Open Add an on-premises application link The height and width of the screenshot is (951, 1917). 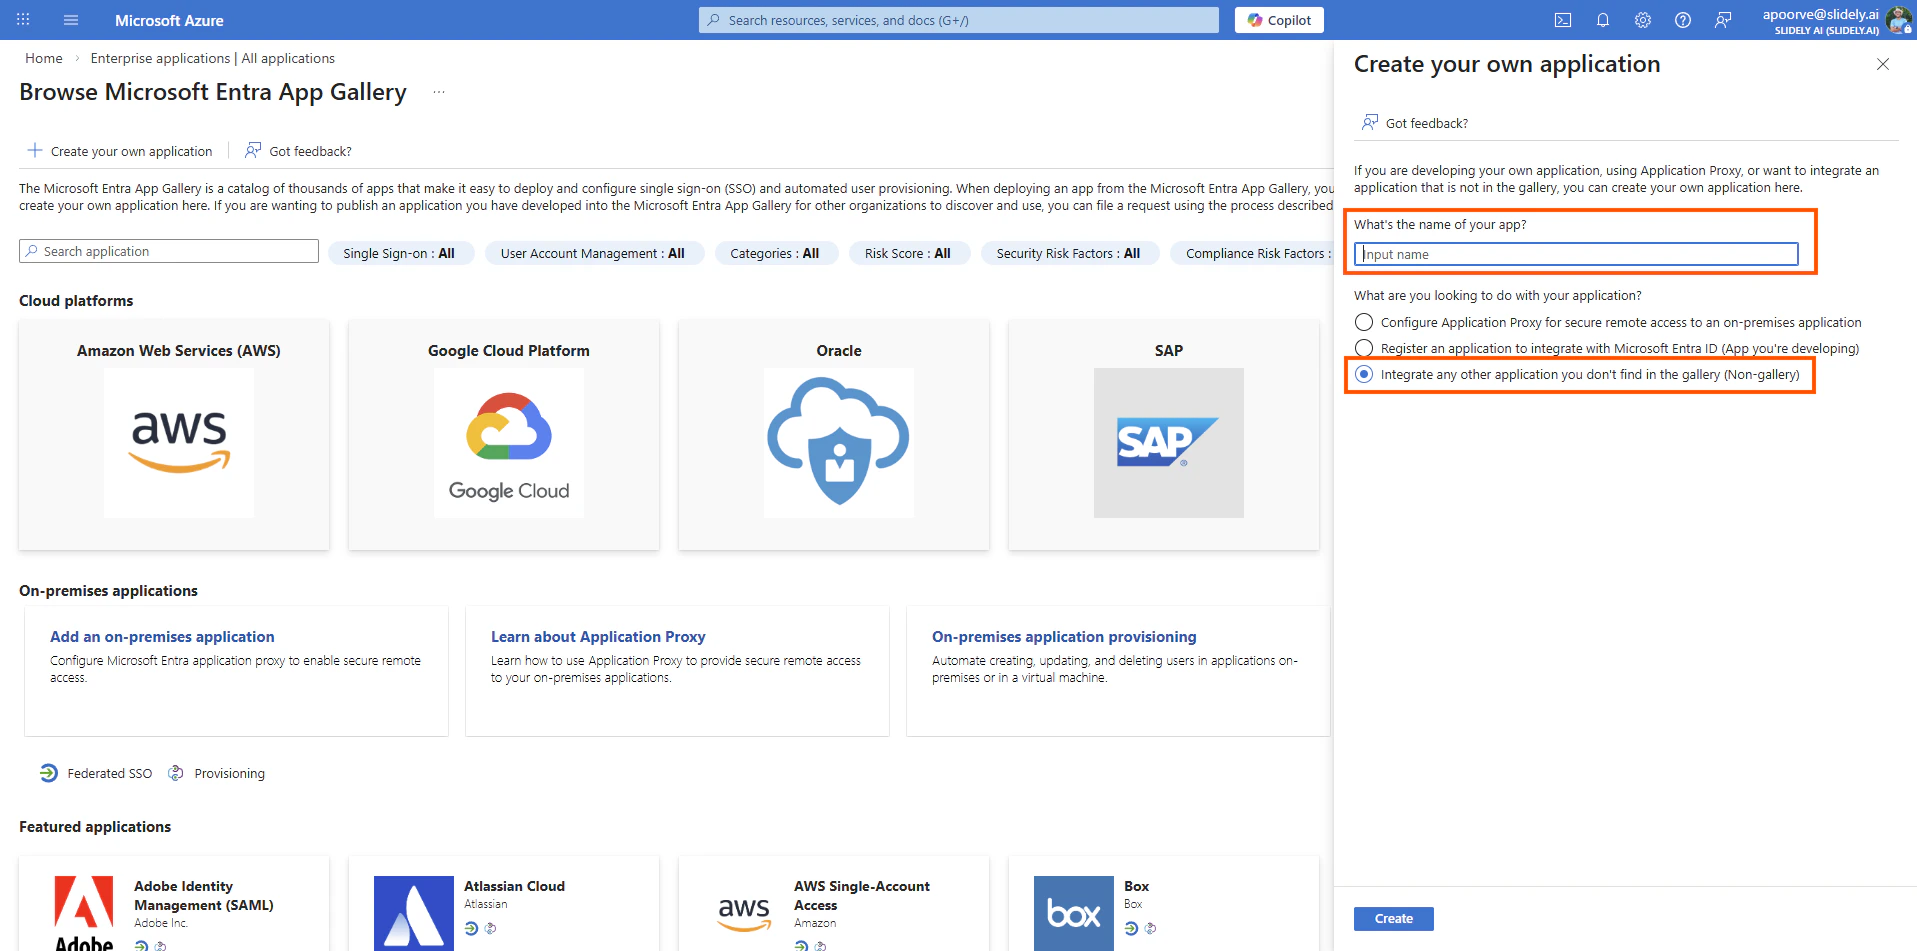[x=162, y=636]
